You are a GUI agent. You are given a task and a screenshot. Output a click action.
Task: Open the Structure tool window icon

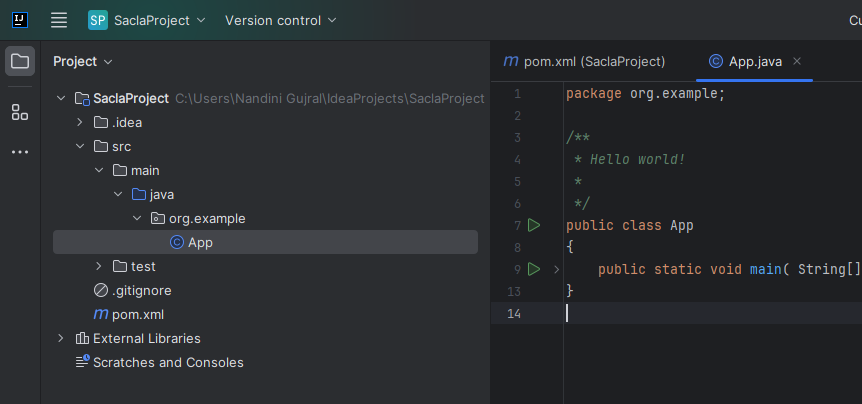click(20, 112)
